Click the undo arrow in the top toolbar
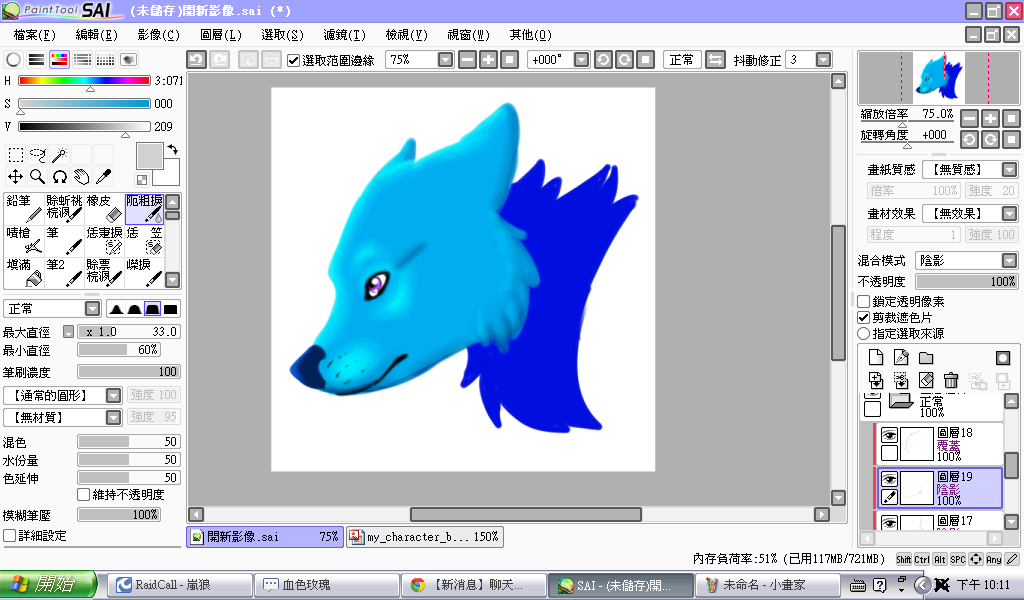 point(197,59)
